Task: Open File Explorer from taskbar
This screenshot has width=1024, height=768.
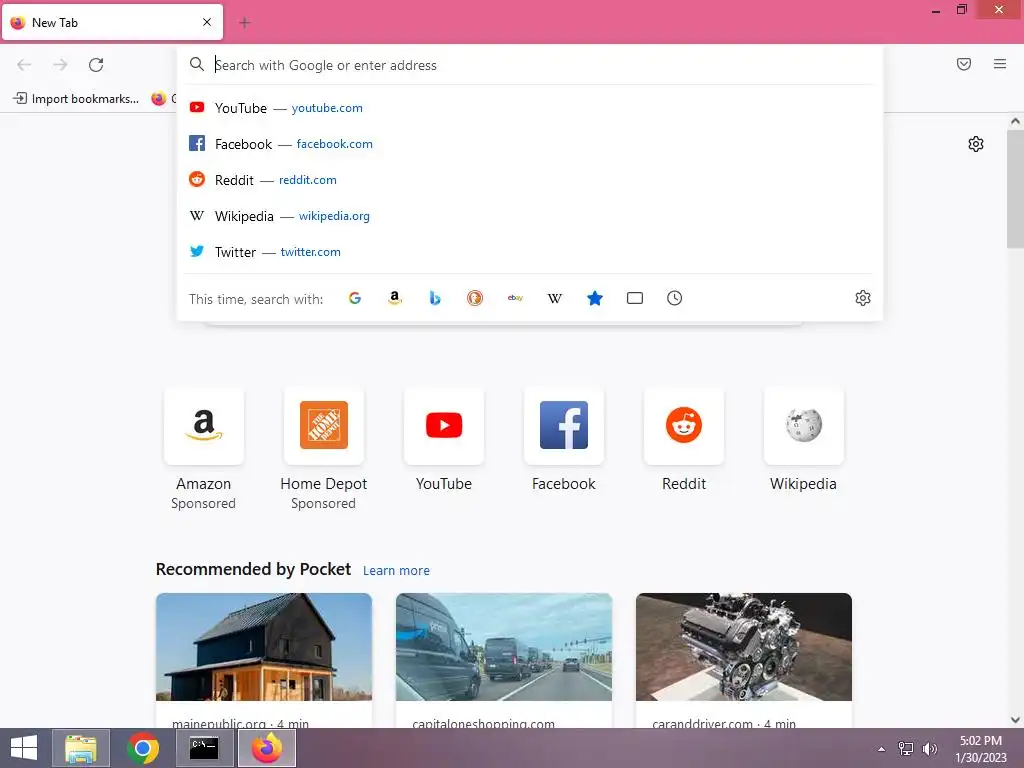Action: (81, 748)
